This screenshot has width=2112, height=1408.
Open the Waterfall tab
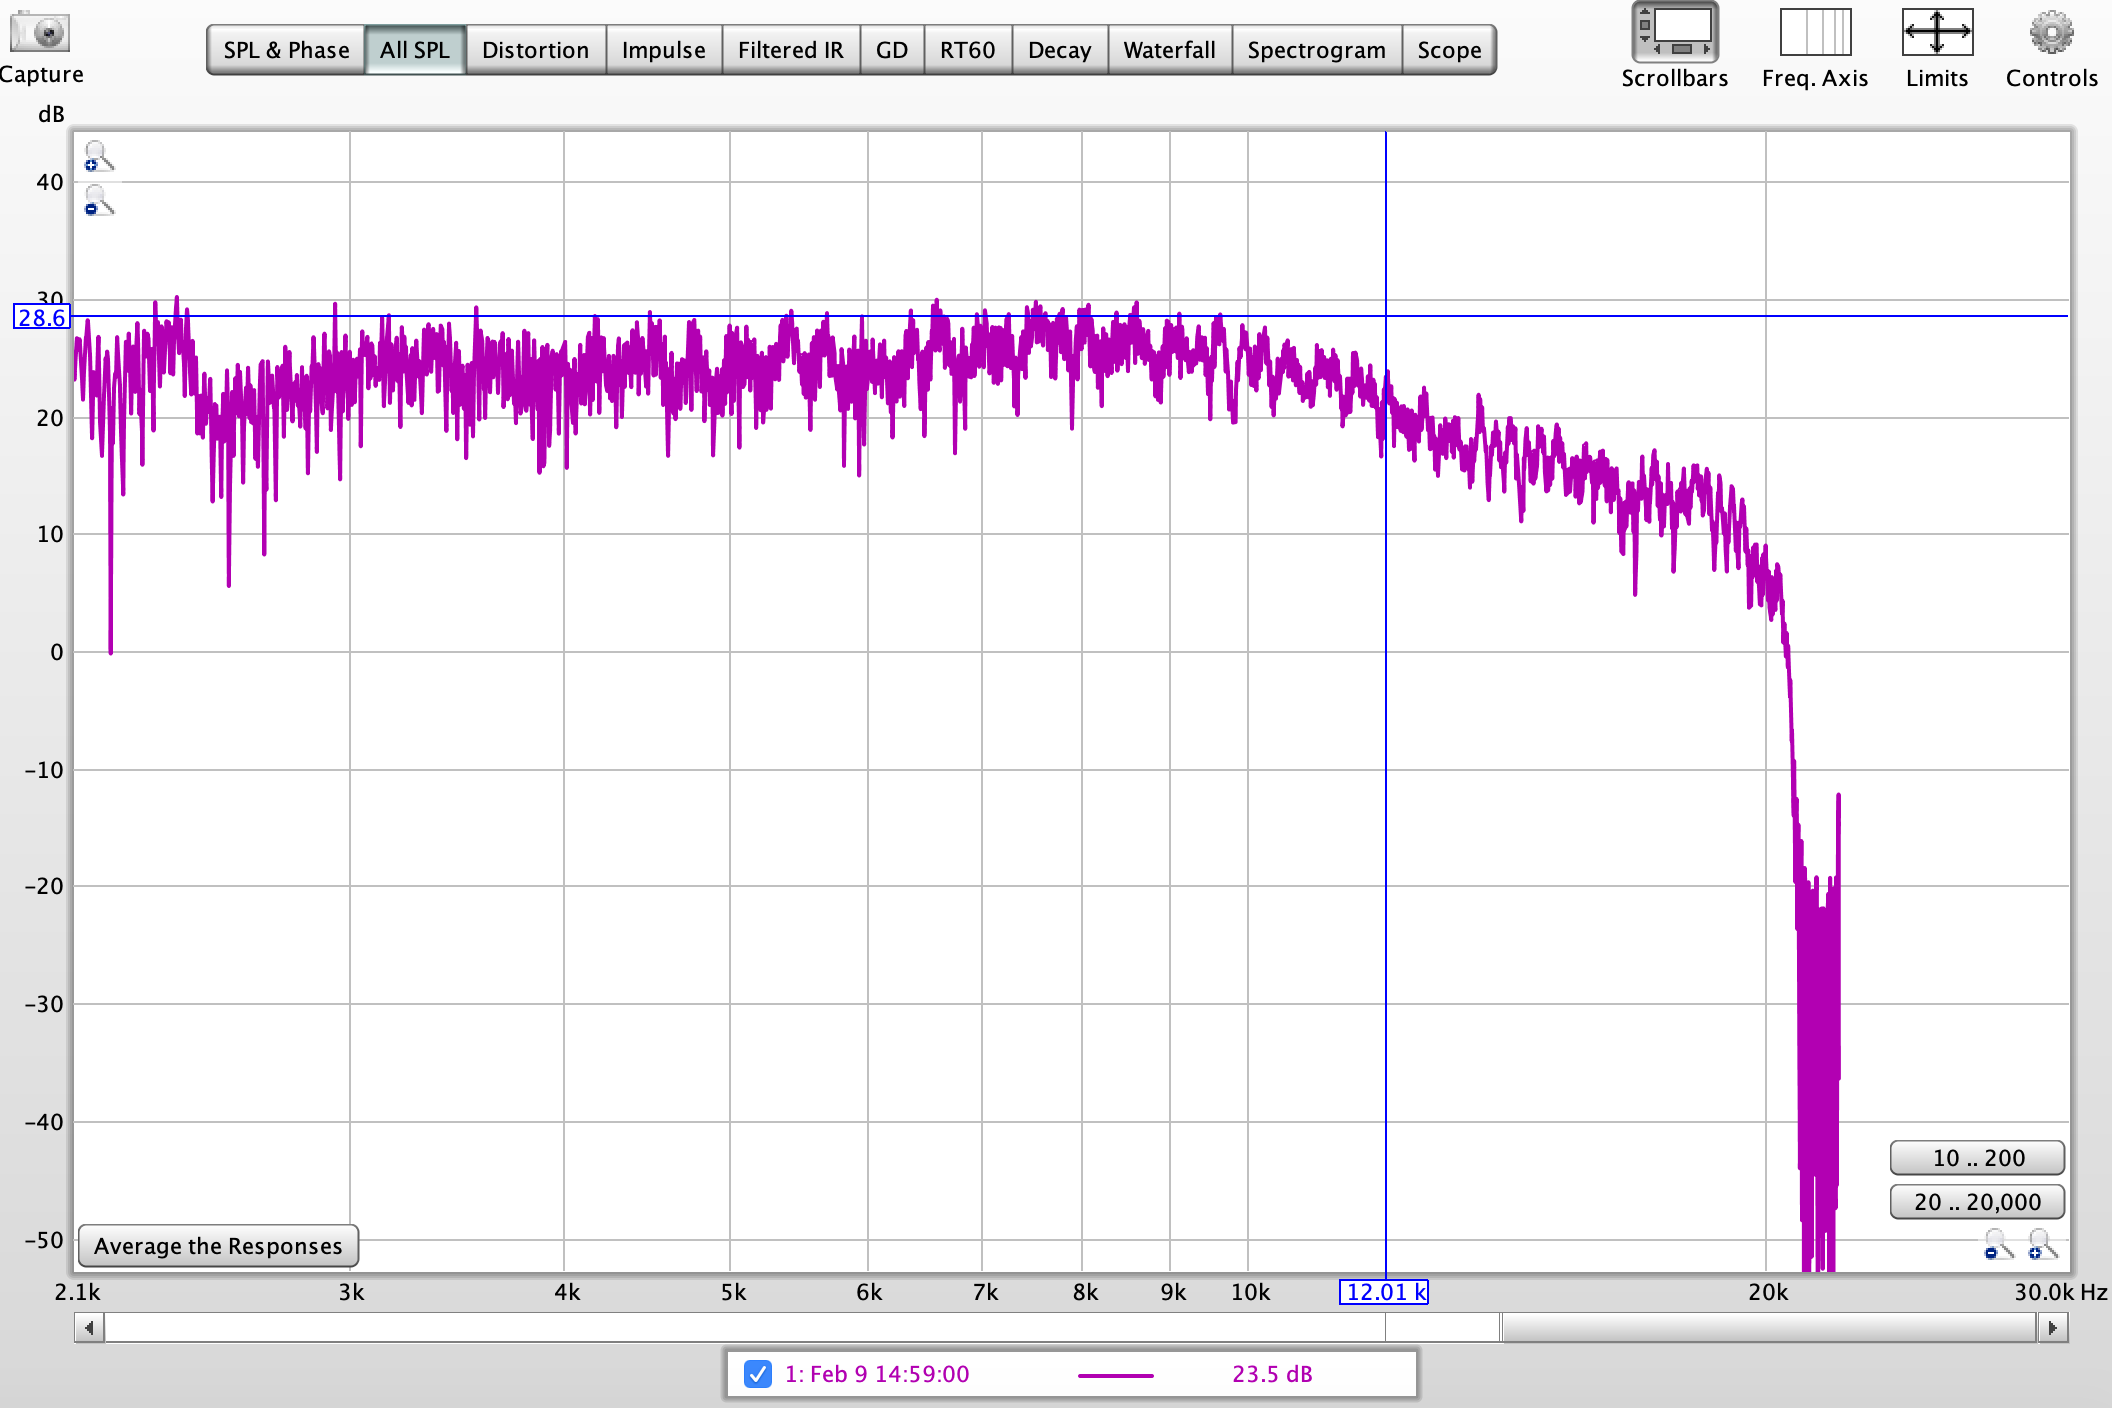(x=1170, y=50)
